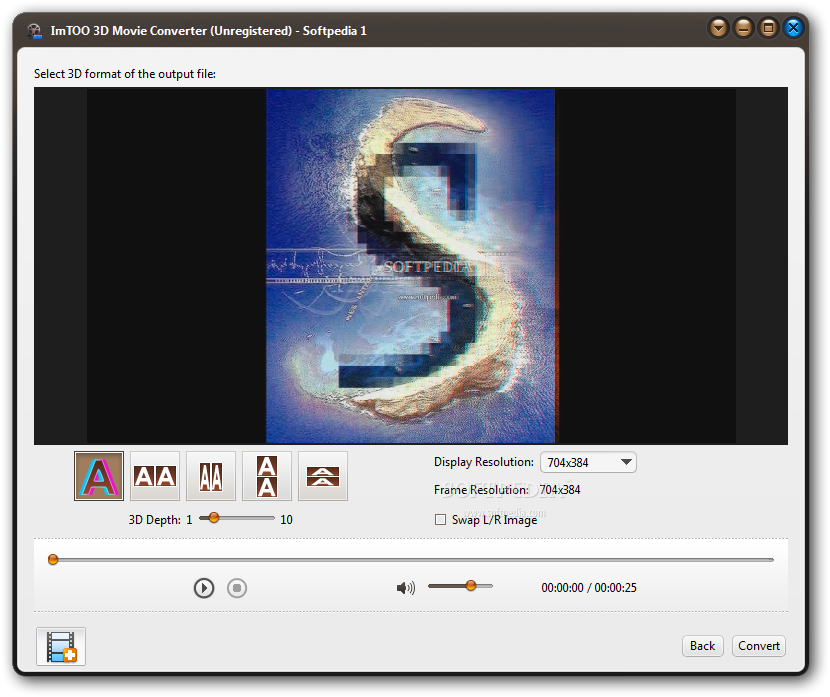830x697 pixels.
Task: Mute audio with the speaker icon
Action: pyautogui.click(x=405, y=587)
